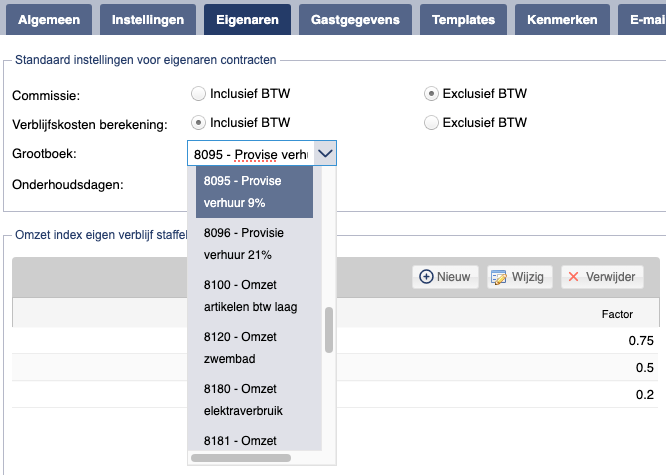
Task: Open the Kenmerken tab
Action: pyautogui.click(x=562, y=20)
